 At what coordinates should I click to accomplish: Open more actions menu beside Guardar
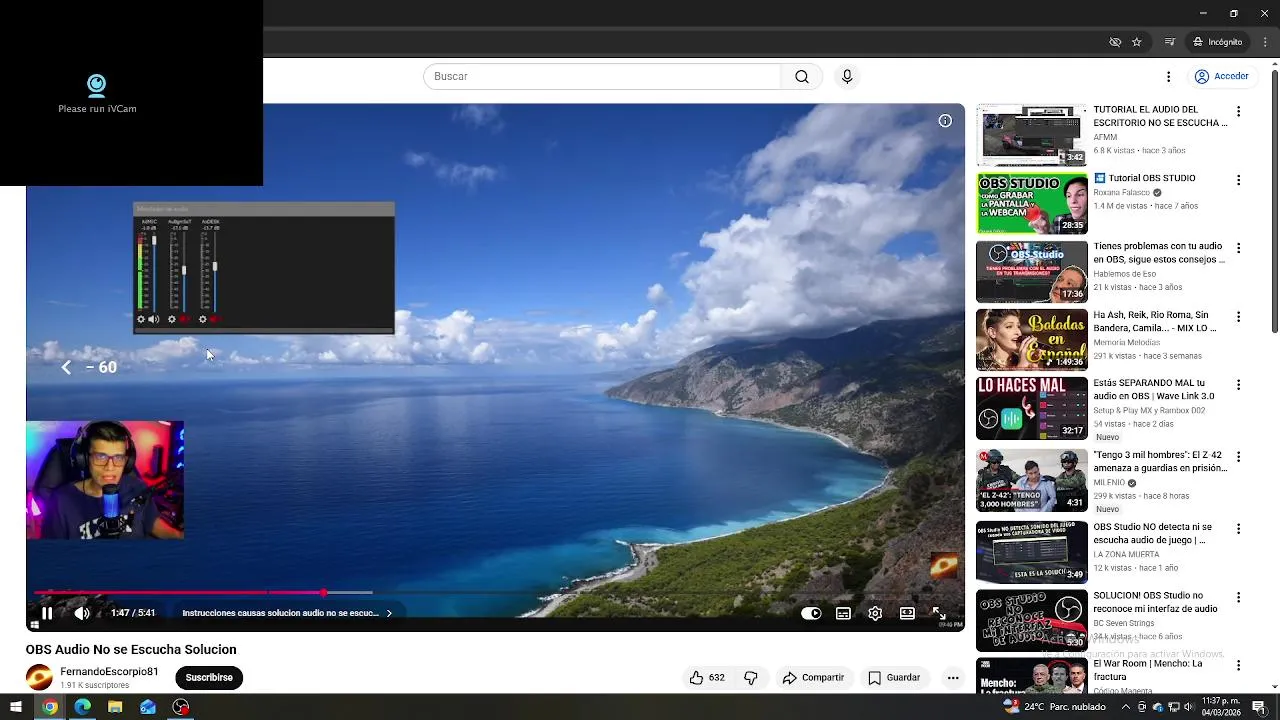[953, 678]
